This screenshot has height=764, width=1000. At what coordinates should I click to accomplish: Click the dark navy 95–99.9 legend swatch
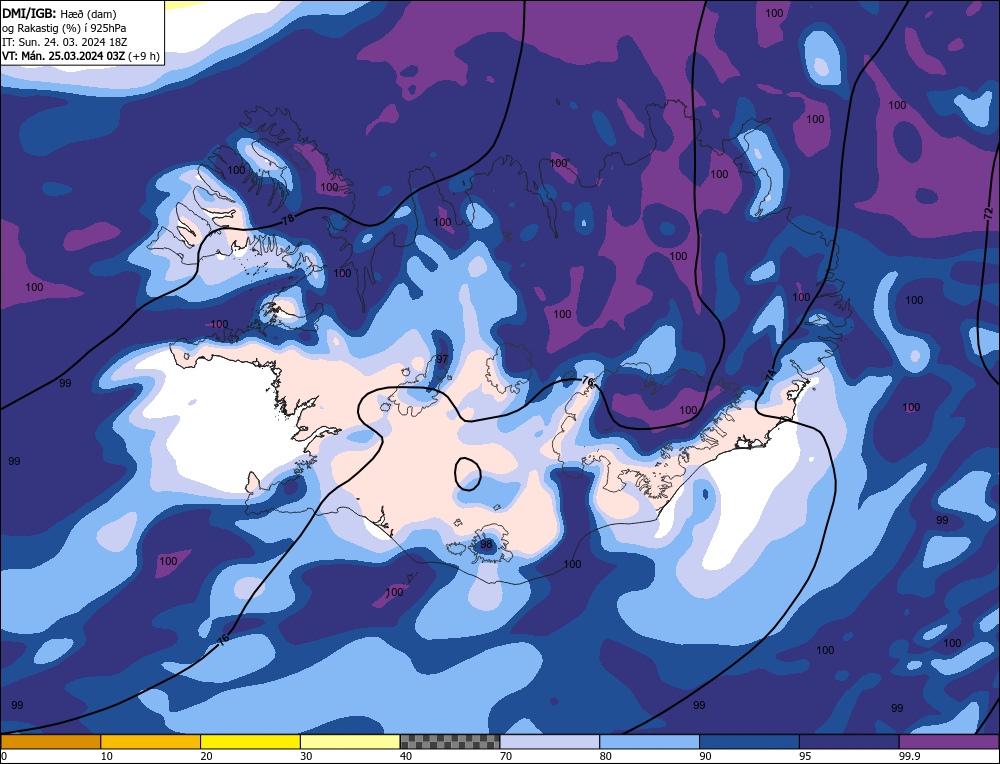(849, 741)
